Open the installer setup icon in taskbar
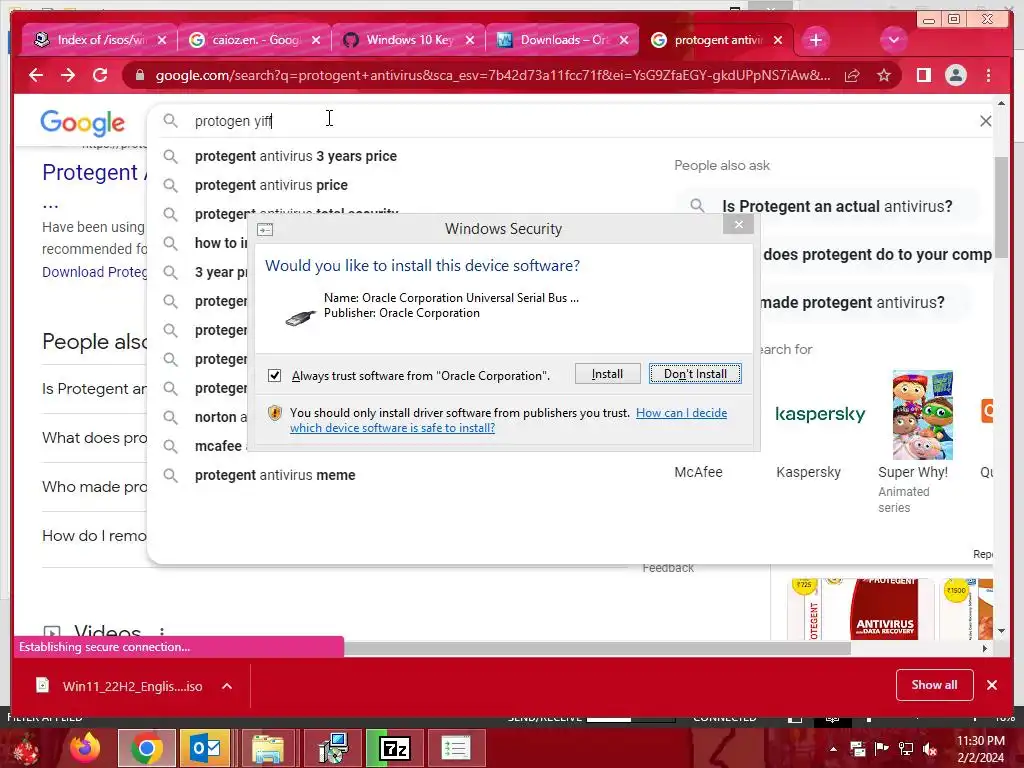Viewport: 1024px width, 768px height. (x=333, y=748)
